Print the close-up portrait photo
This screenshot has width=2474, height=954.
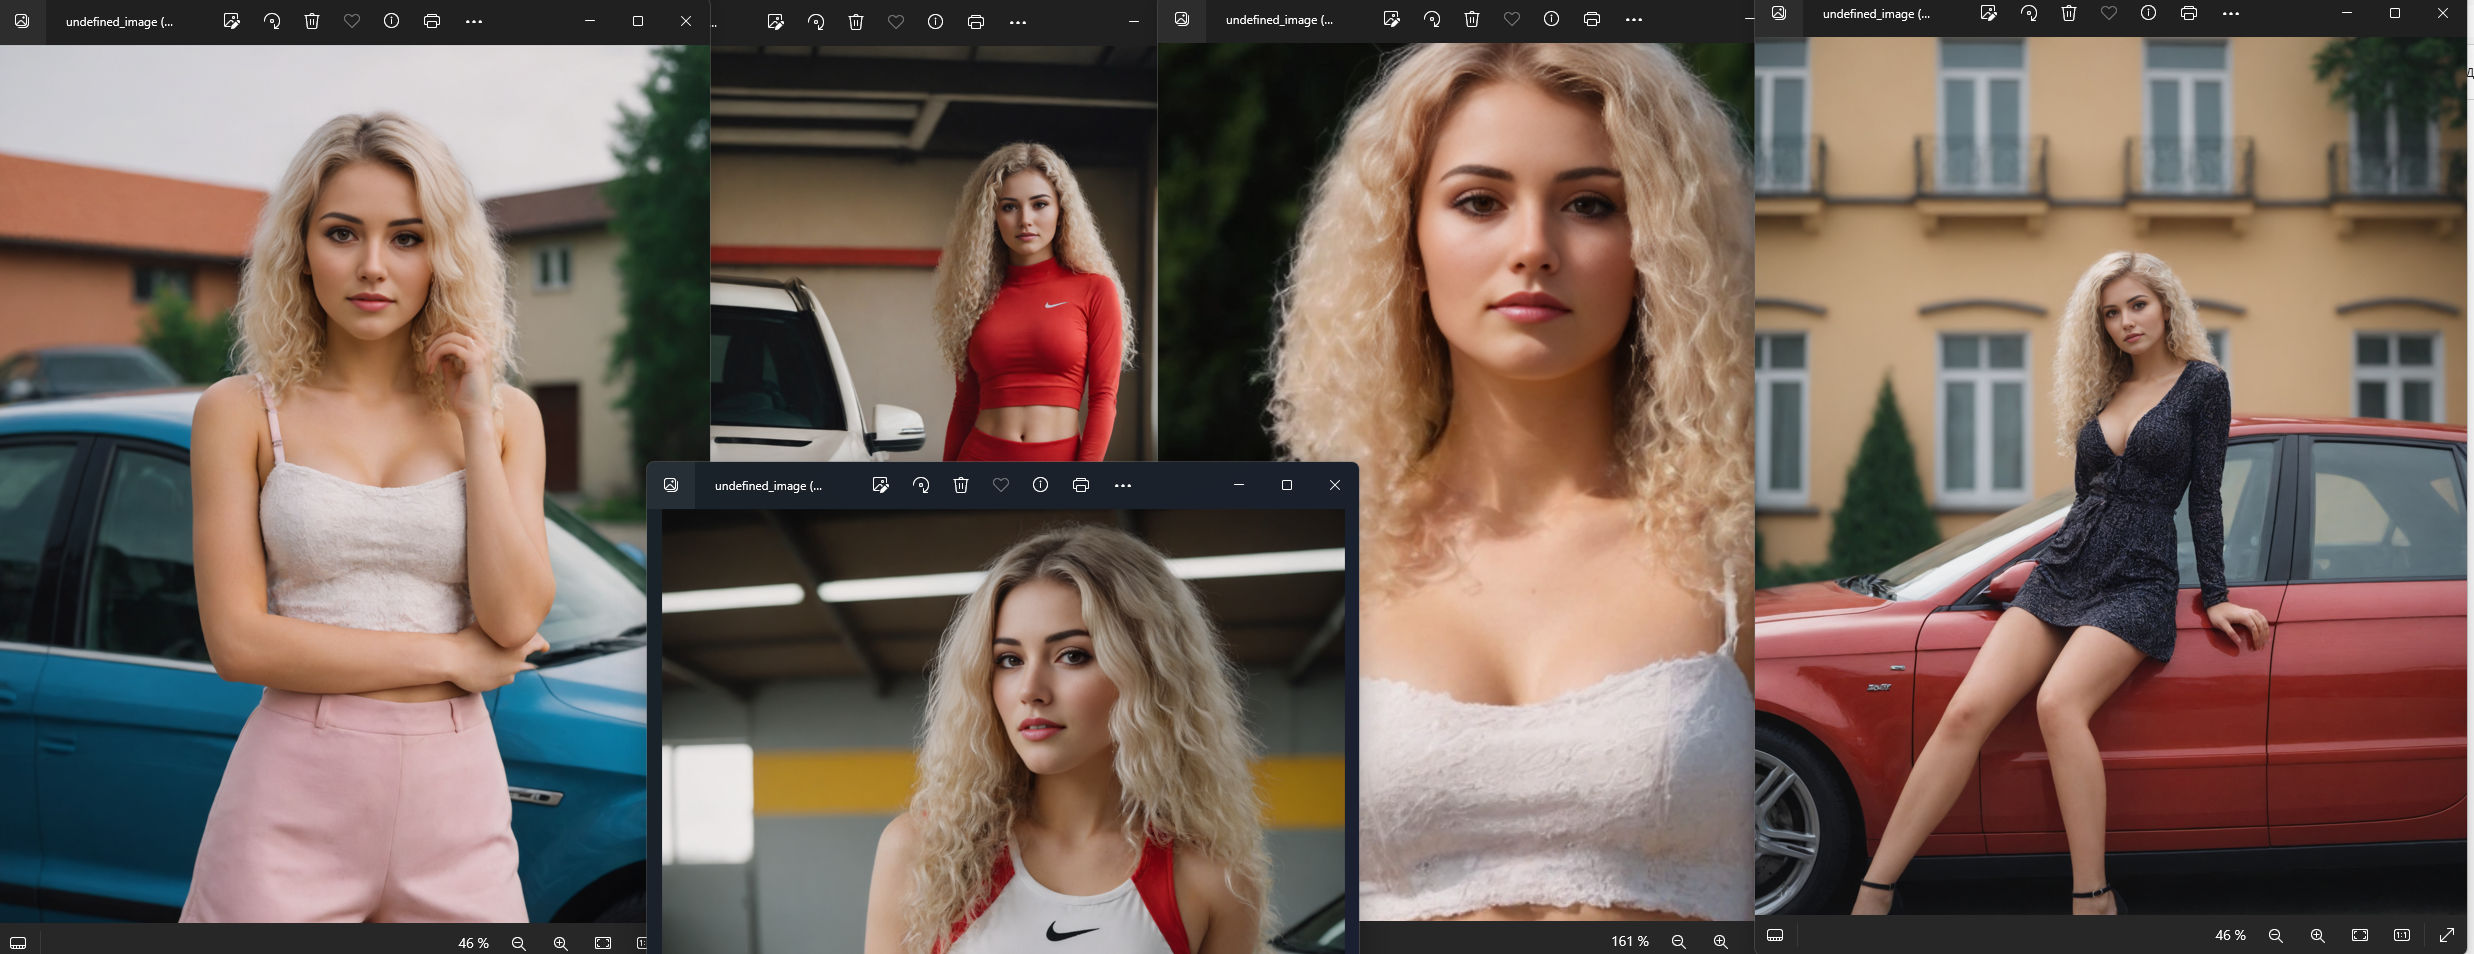click(1592, 19)
